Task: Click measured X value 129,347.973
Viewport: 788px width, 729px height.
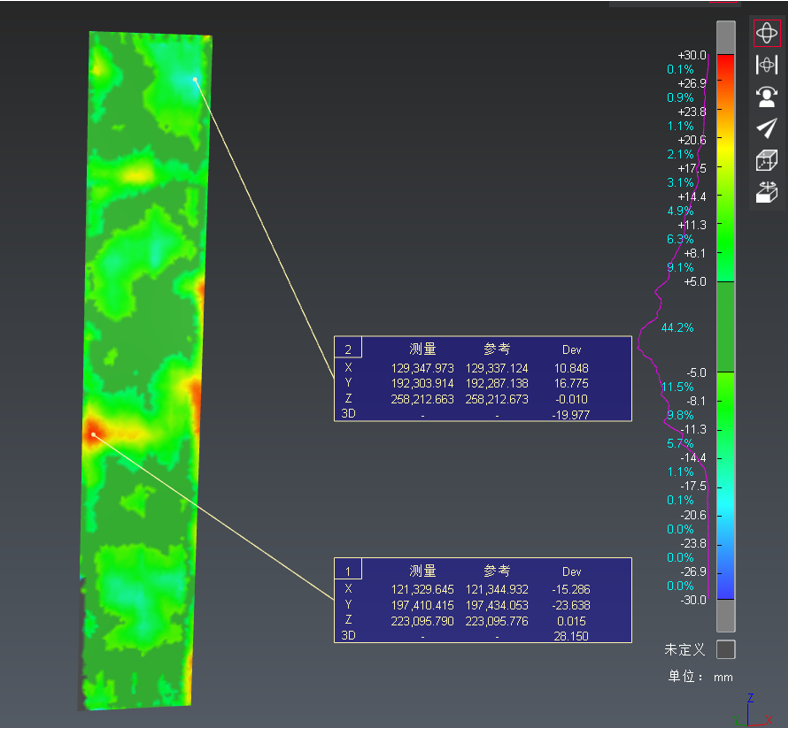Action: [x=422, y=368]
